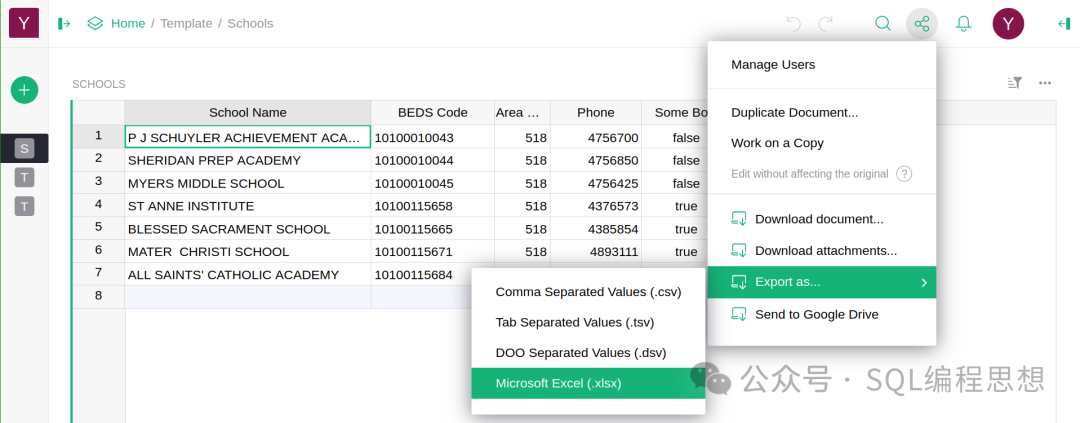Click Manage Users in share menu
The image size is (1080, 423).
tap(773, 65)
